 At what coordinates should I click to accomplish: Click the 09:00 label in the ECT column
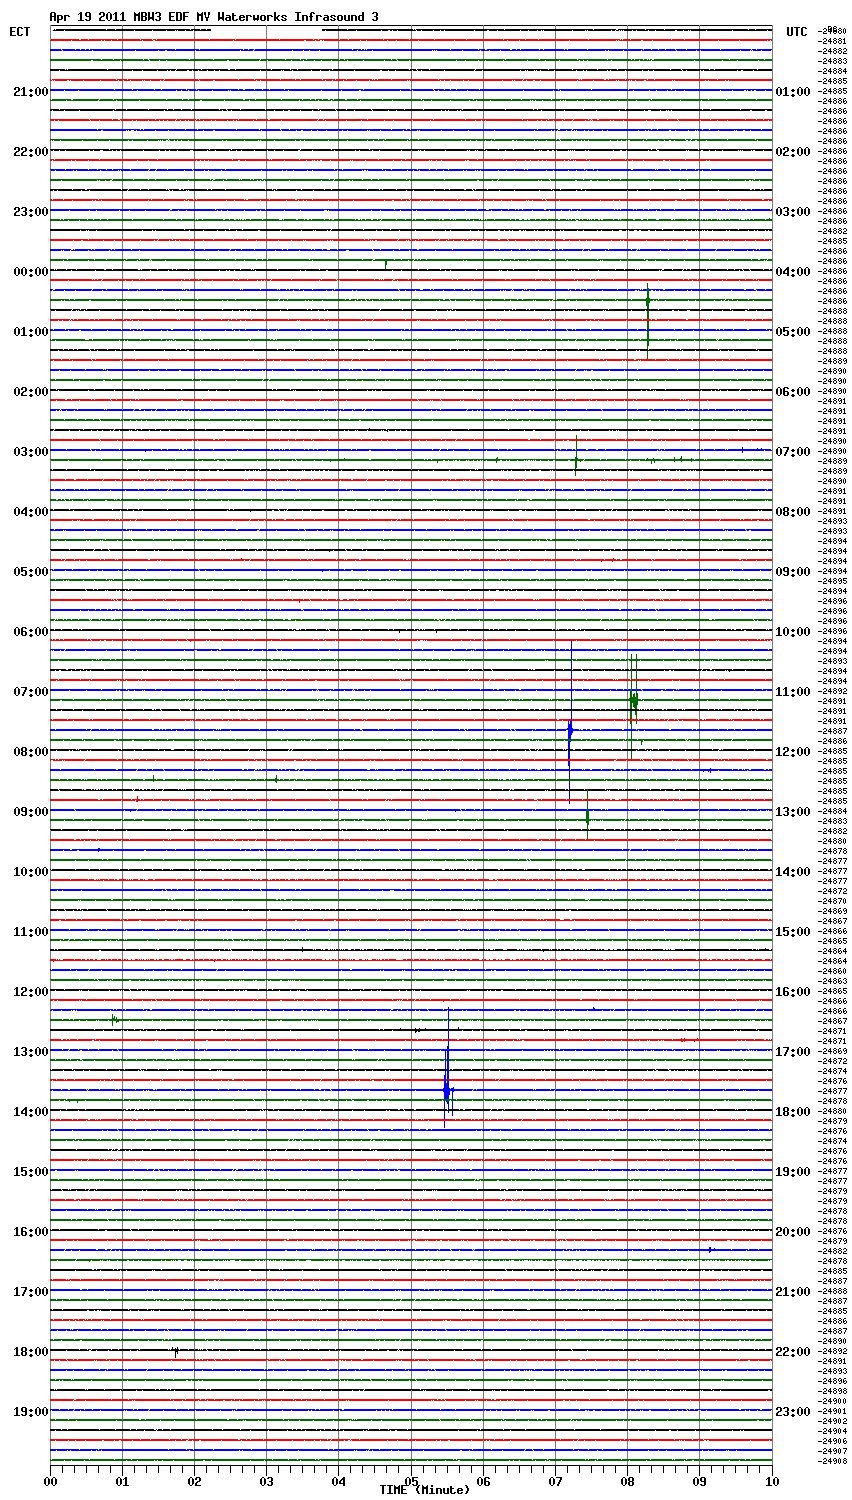point(30,812)
